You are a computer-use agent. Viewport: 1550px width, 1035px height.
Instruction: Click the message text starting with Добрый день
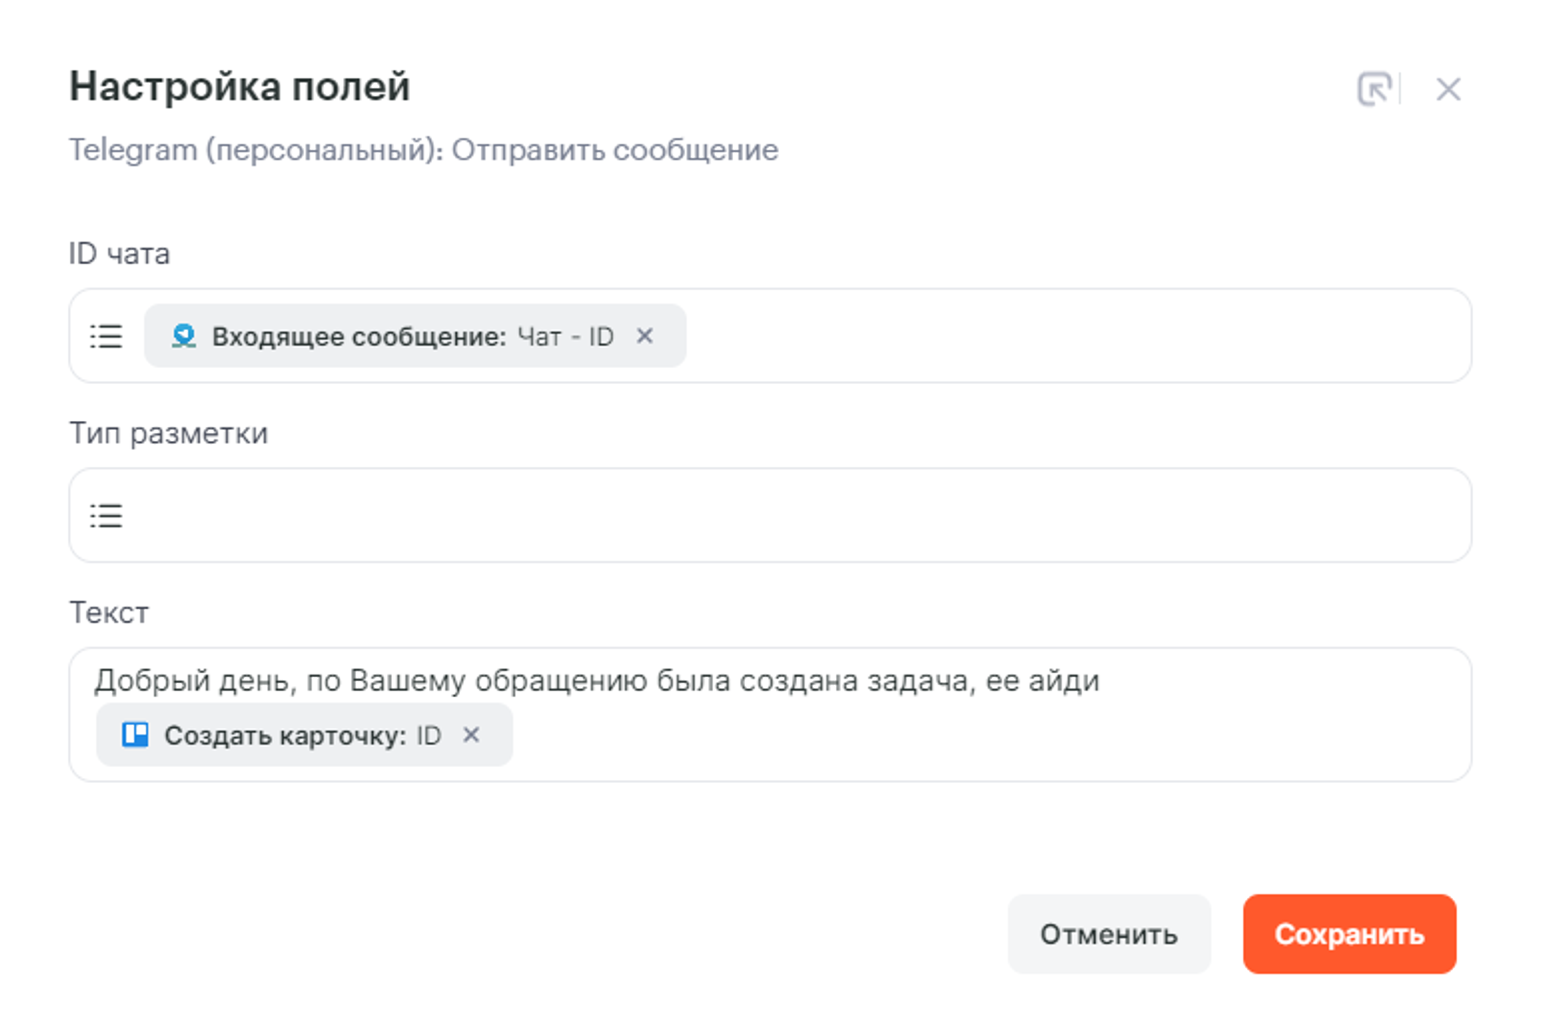(596, 680)
